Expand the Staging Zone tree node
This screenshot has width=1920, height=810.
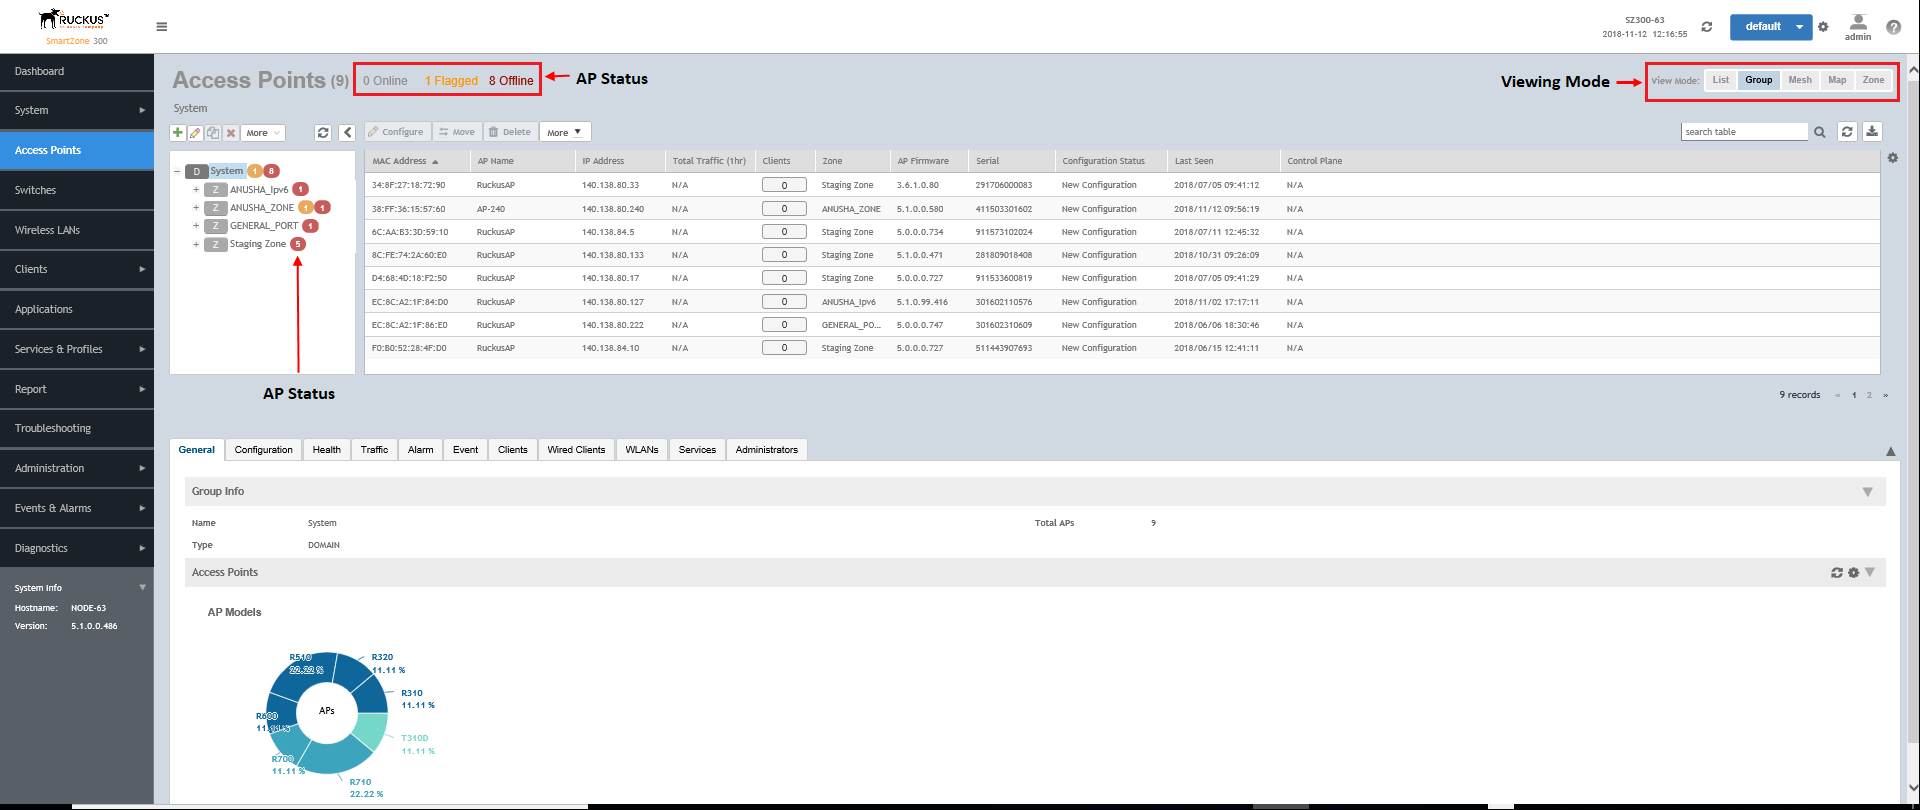(196, 244)
